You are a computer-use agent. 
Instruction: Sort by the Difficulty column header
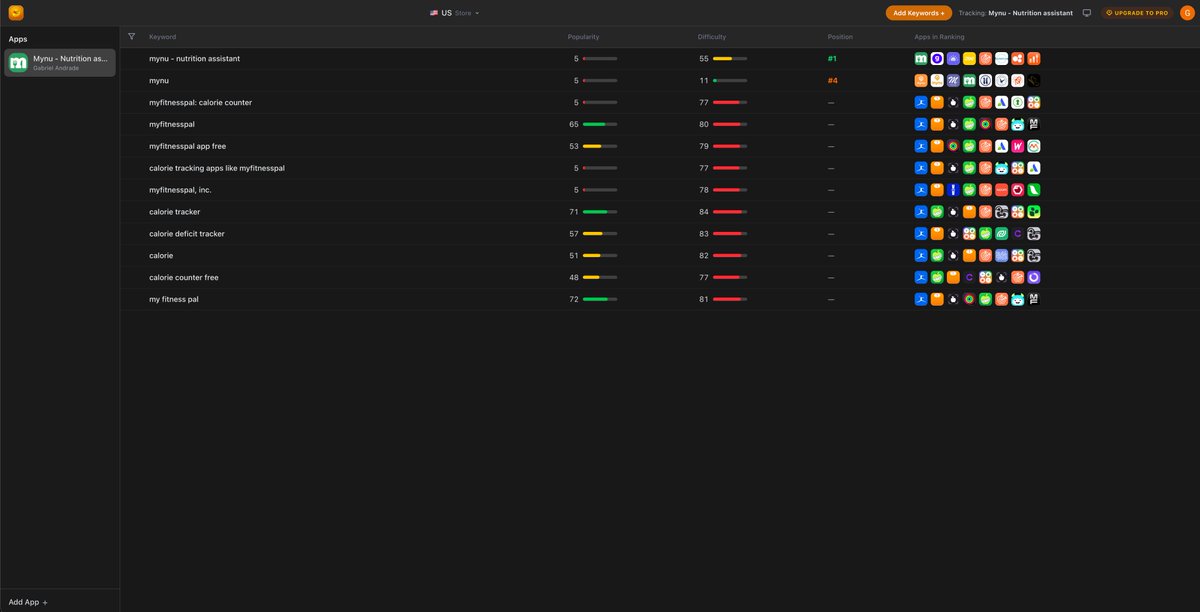pos(712,37)
